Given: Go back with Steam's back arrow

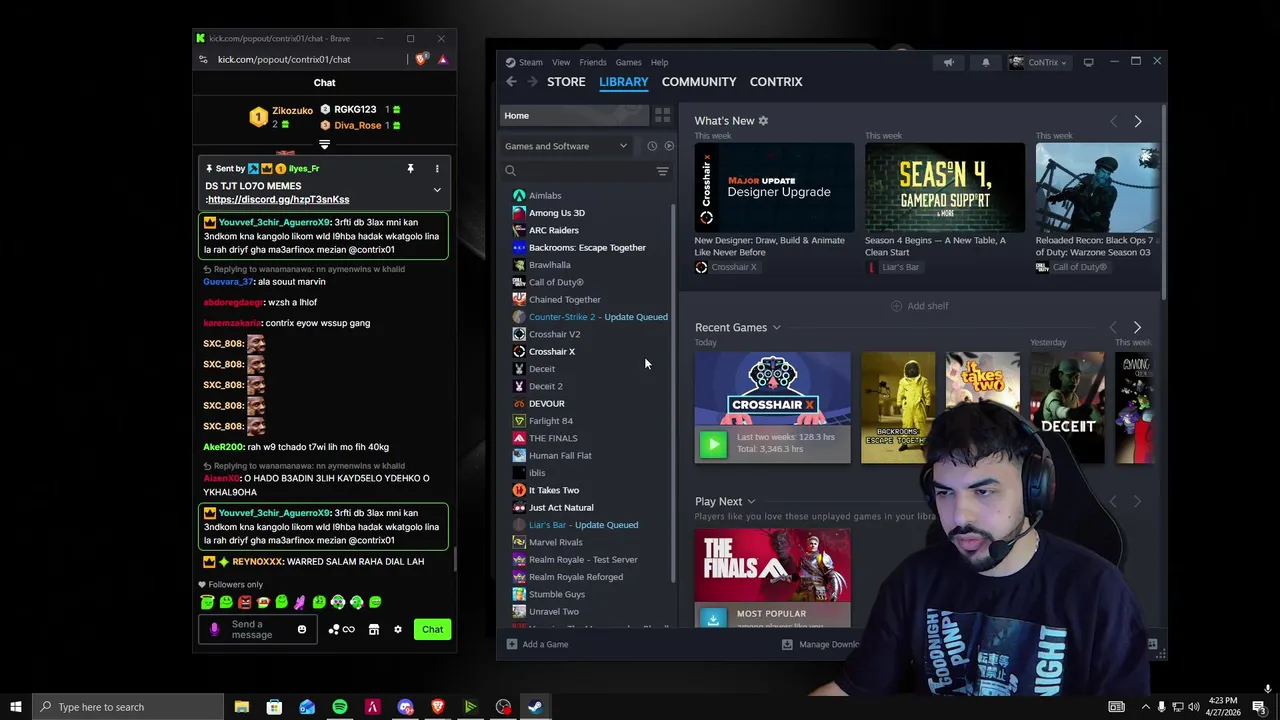Looking at the screenshot, I should tap(511, 82).
